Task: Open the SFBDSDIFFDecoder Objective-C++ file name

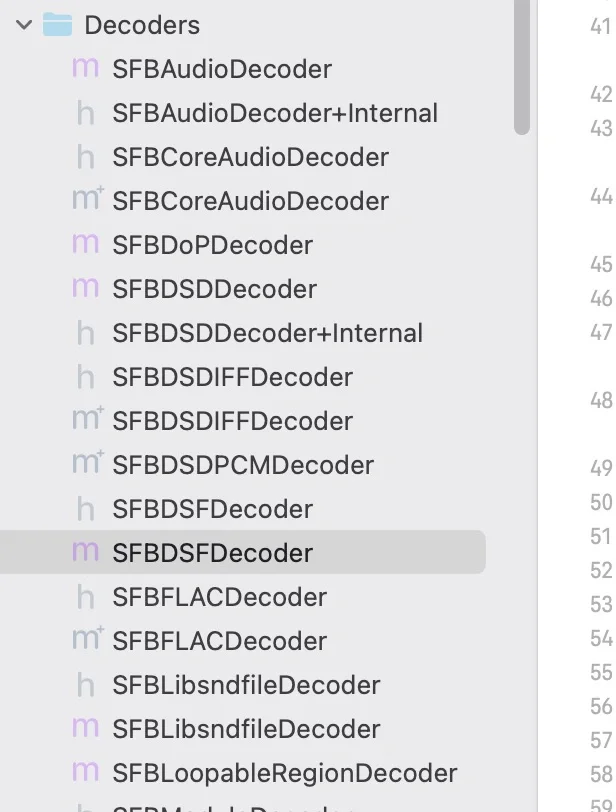Action: 232,421
